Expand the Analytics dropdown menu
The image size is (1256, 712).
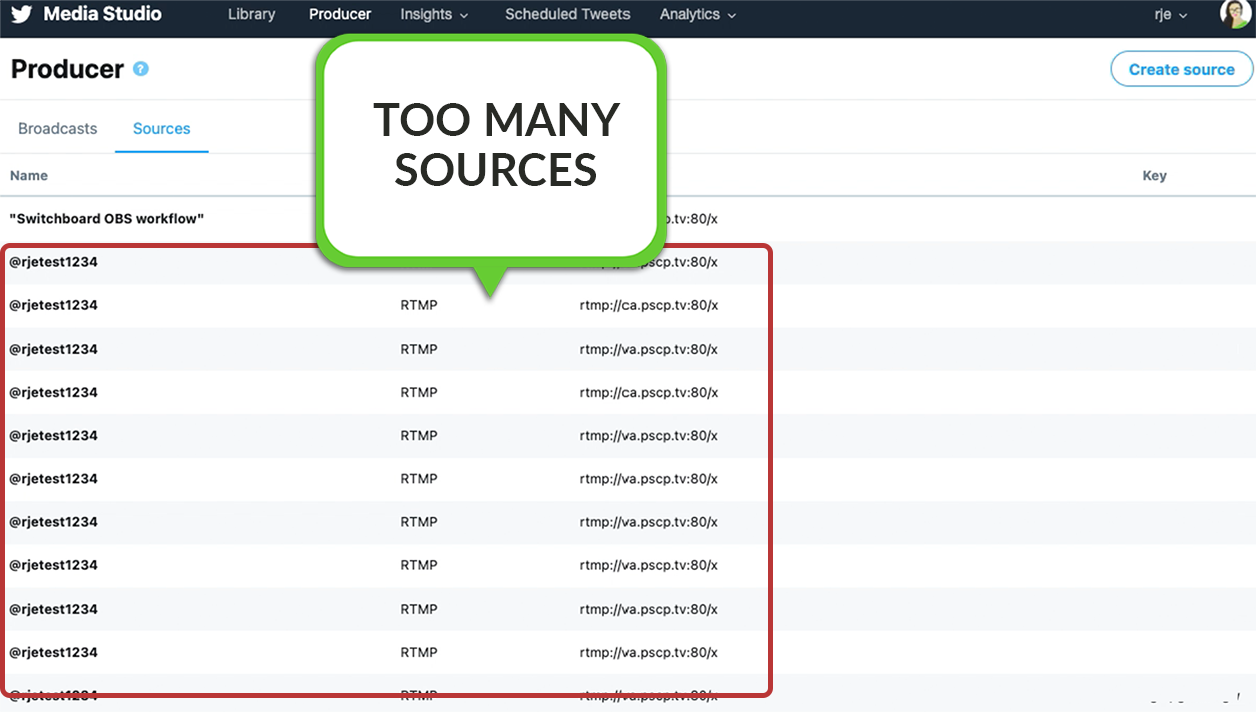698,14
